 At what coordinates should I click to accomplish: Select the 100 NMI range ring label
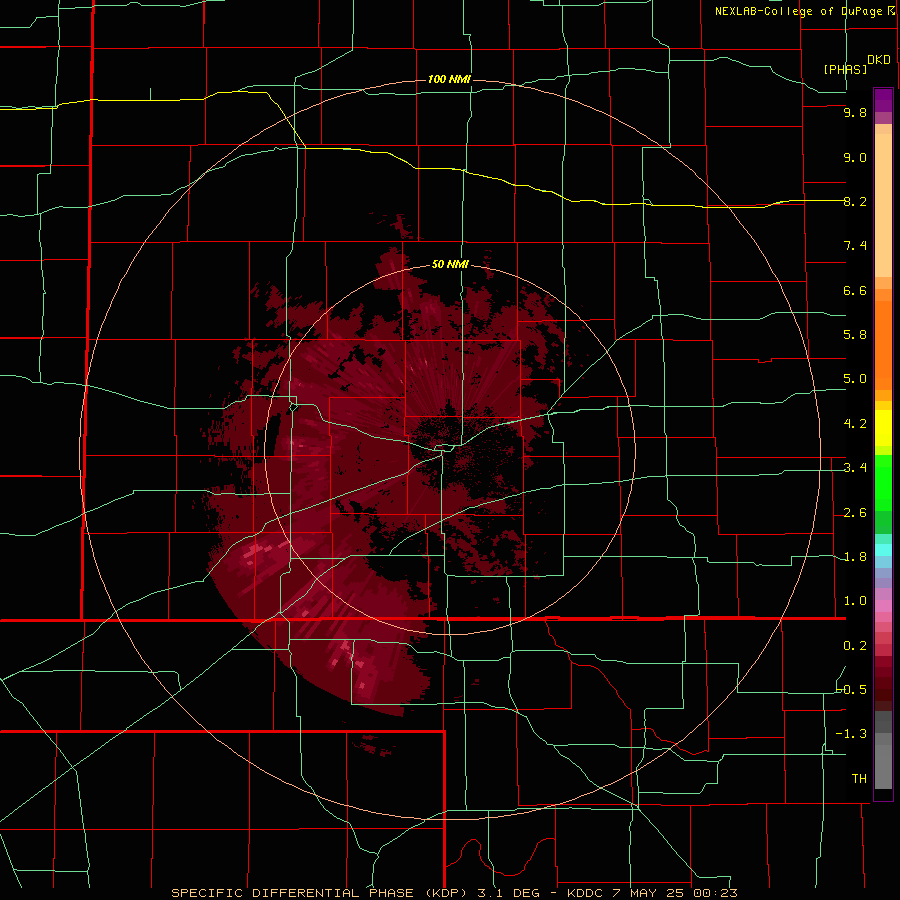pyautogui.click(x=449, y=79)
